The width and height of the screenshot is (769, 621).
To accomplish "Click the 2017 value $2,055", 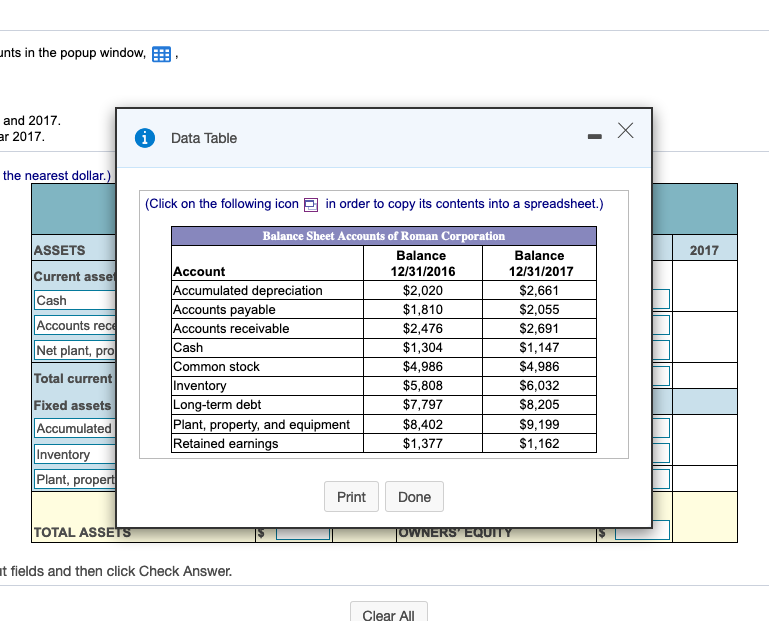I will point(539,310).
